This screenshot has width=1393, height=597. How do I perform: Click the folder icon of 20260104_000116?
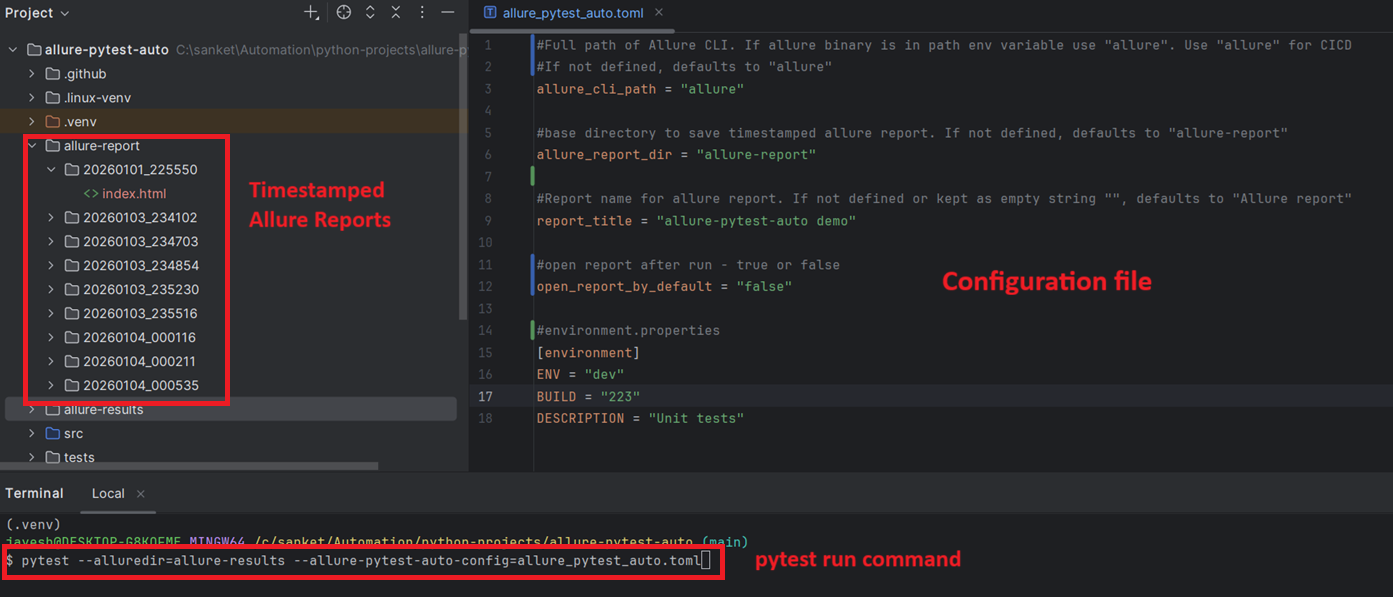(72, 338)
